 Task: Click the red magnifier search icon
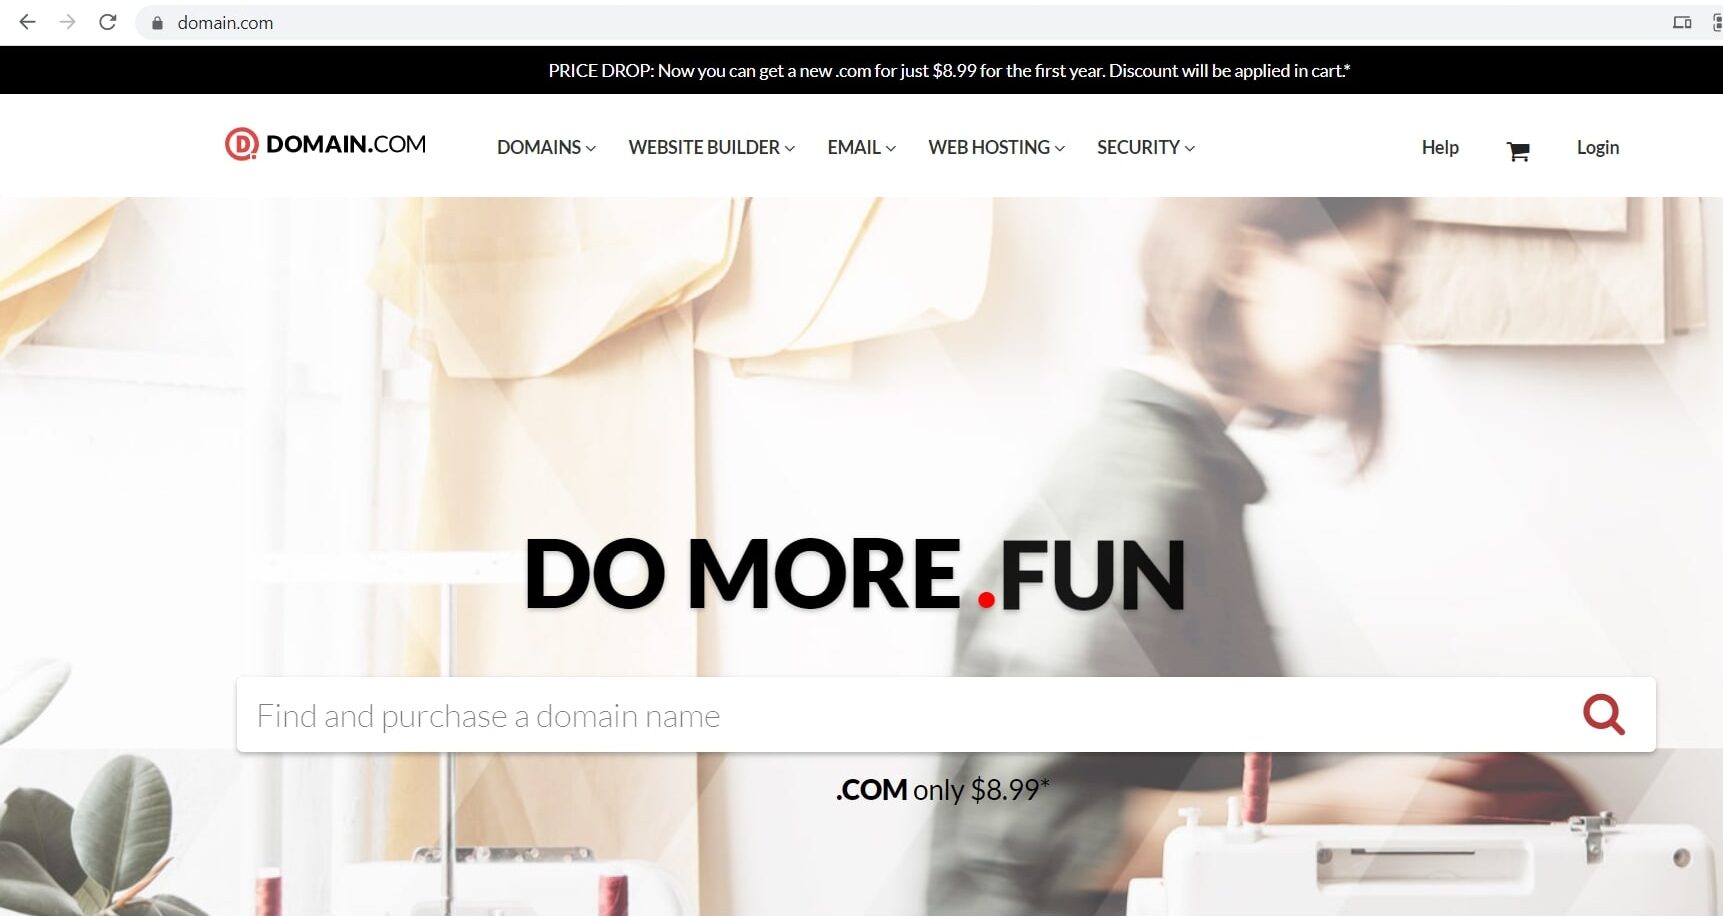point(1604,714)
